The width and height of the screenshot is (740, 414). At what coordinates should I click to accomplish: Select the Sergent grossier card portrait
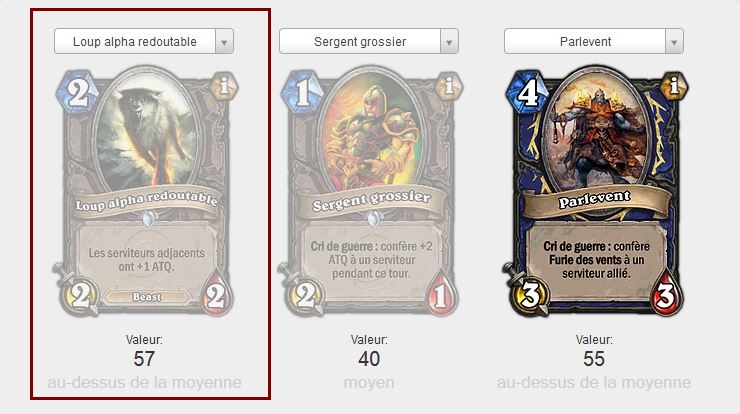coord(370,130)
